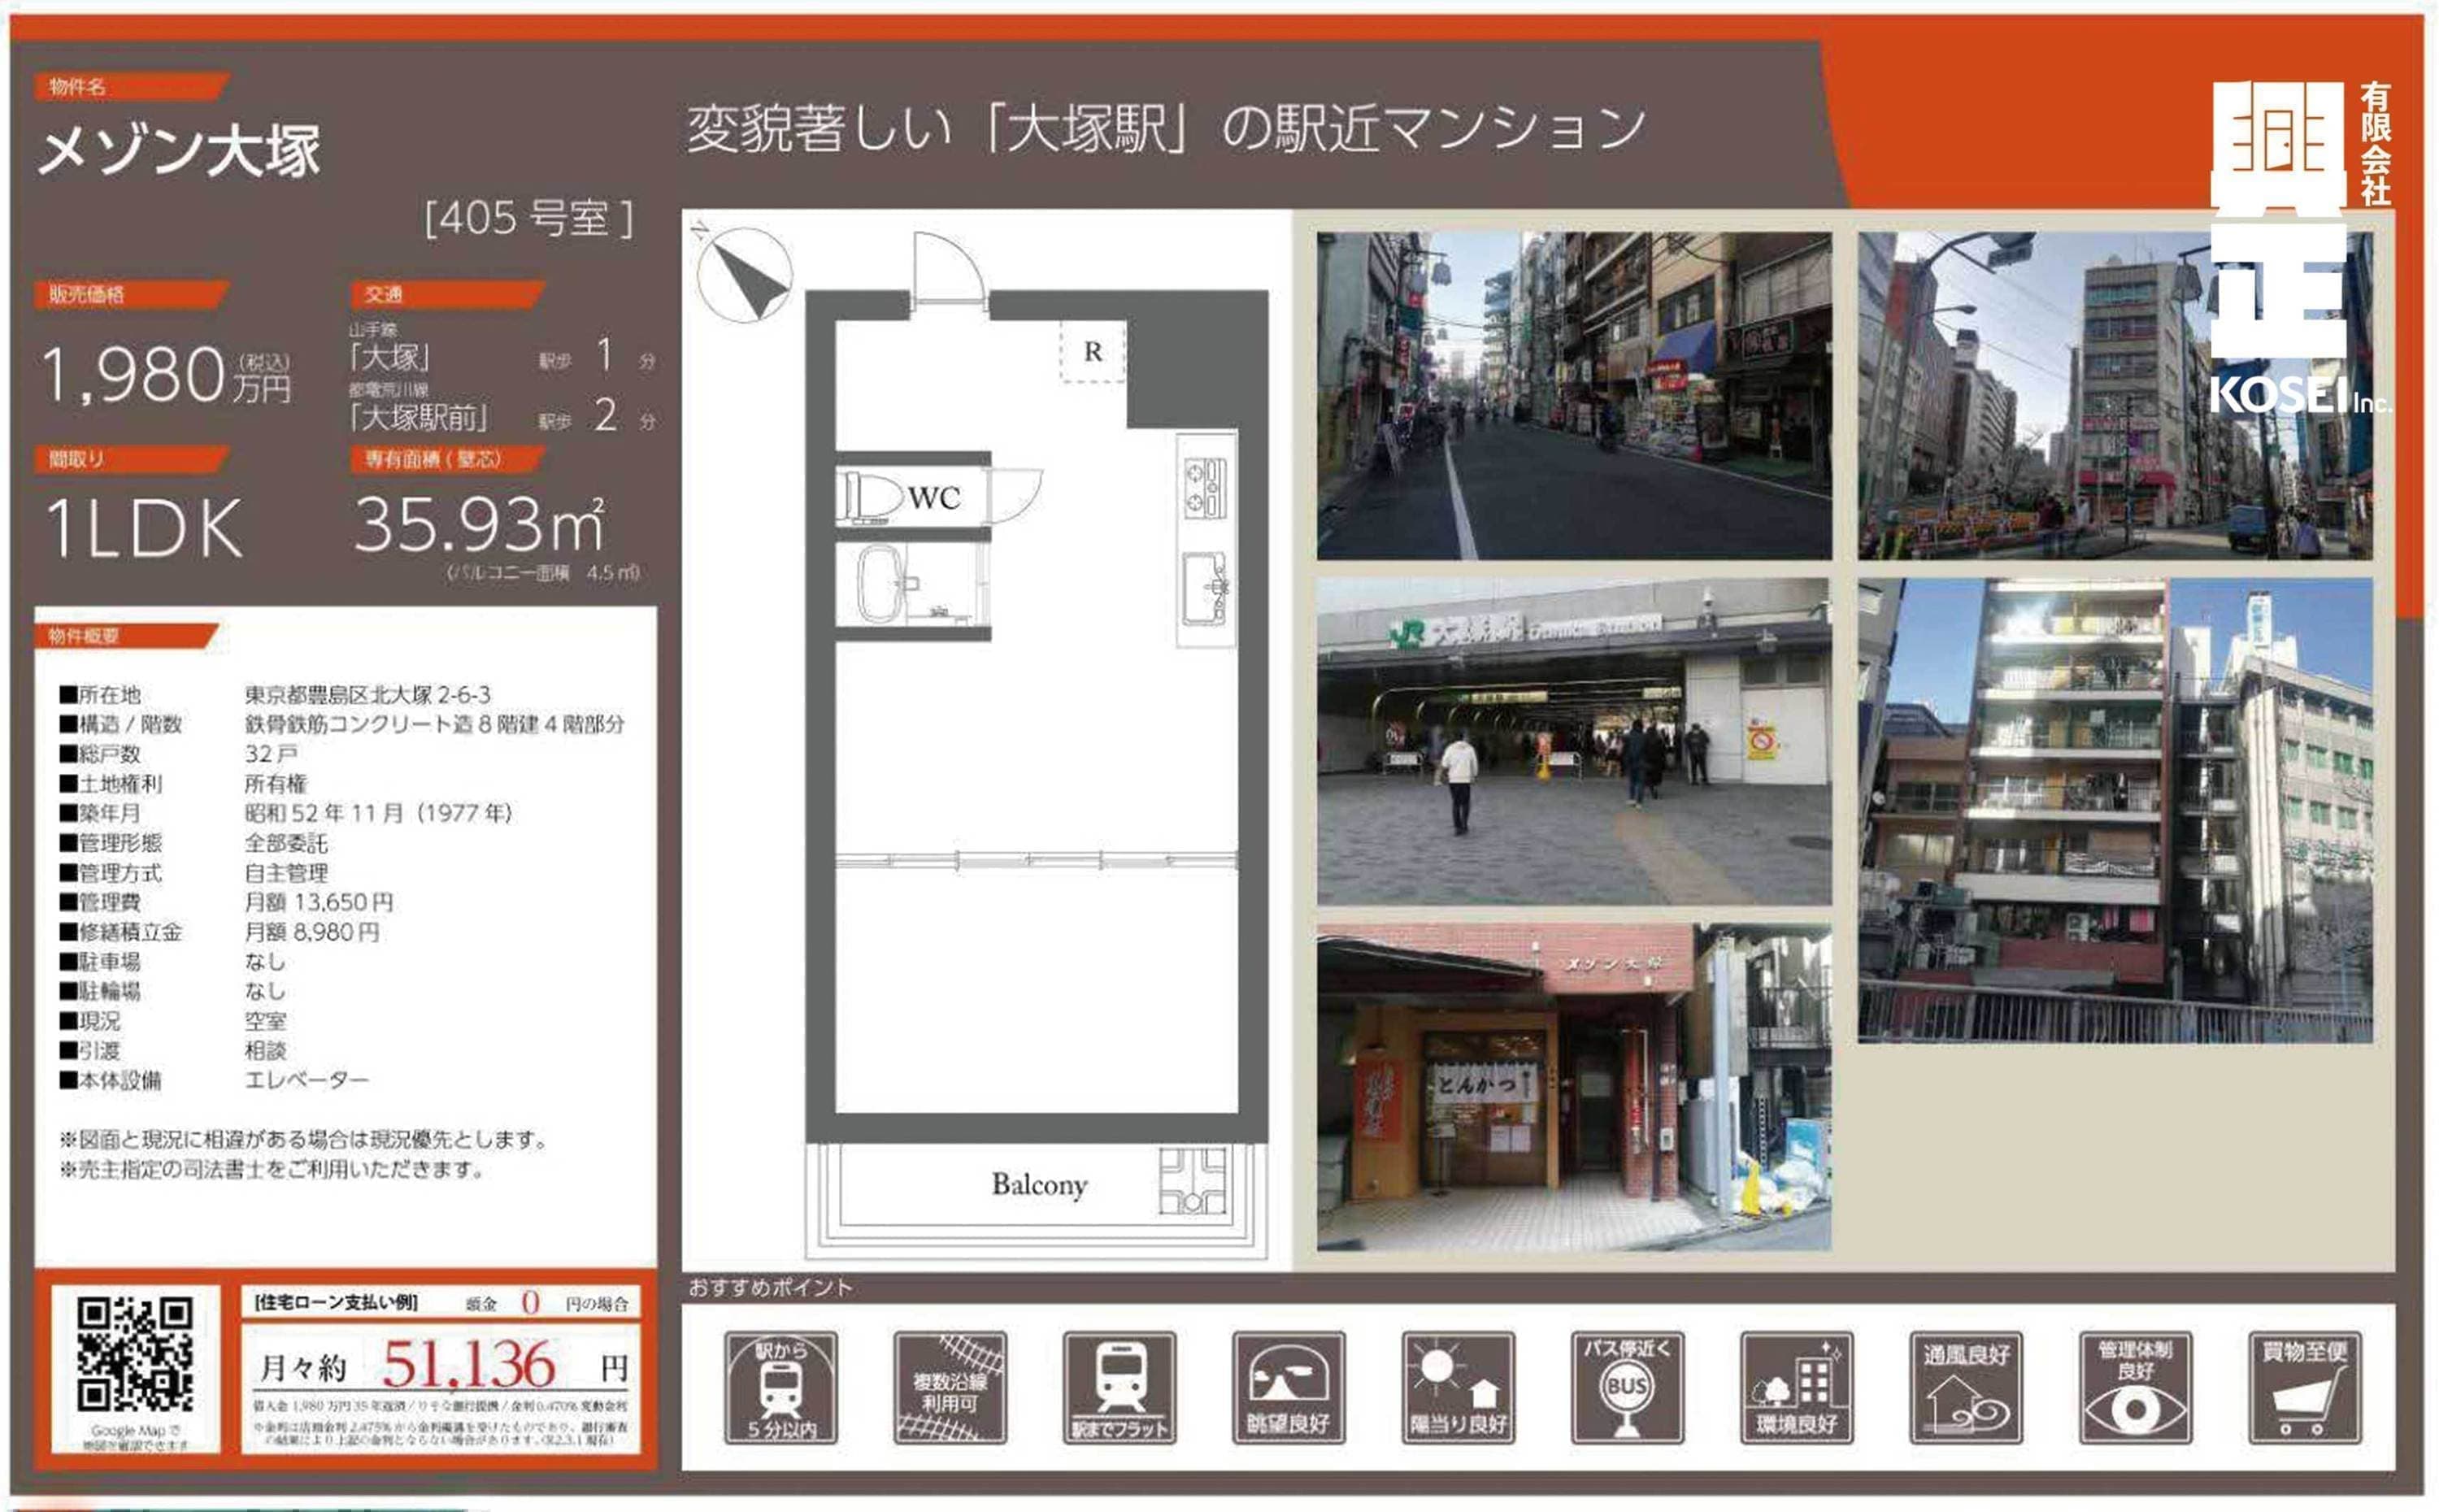Click the '眺望良好' mountain view icon
Image resolution: width=2439 pixels, height=1512 pixels.
tap(1288, 1387)
